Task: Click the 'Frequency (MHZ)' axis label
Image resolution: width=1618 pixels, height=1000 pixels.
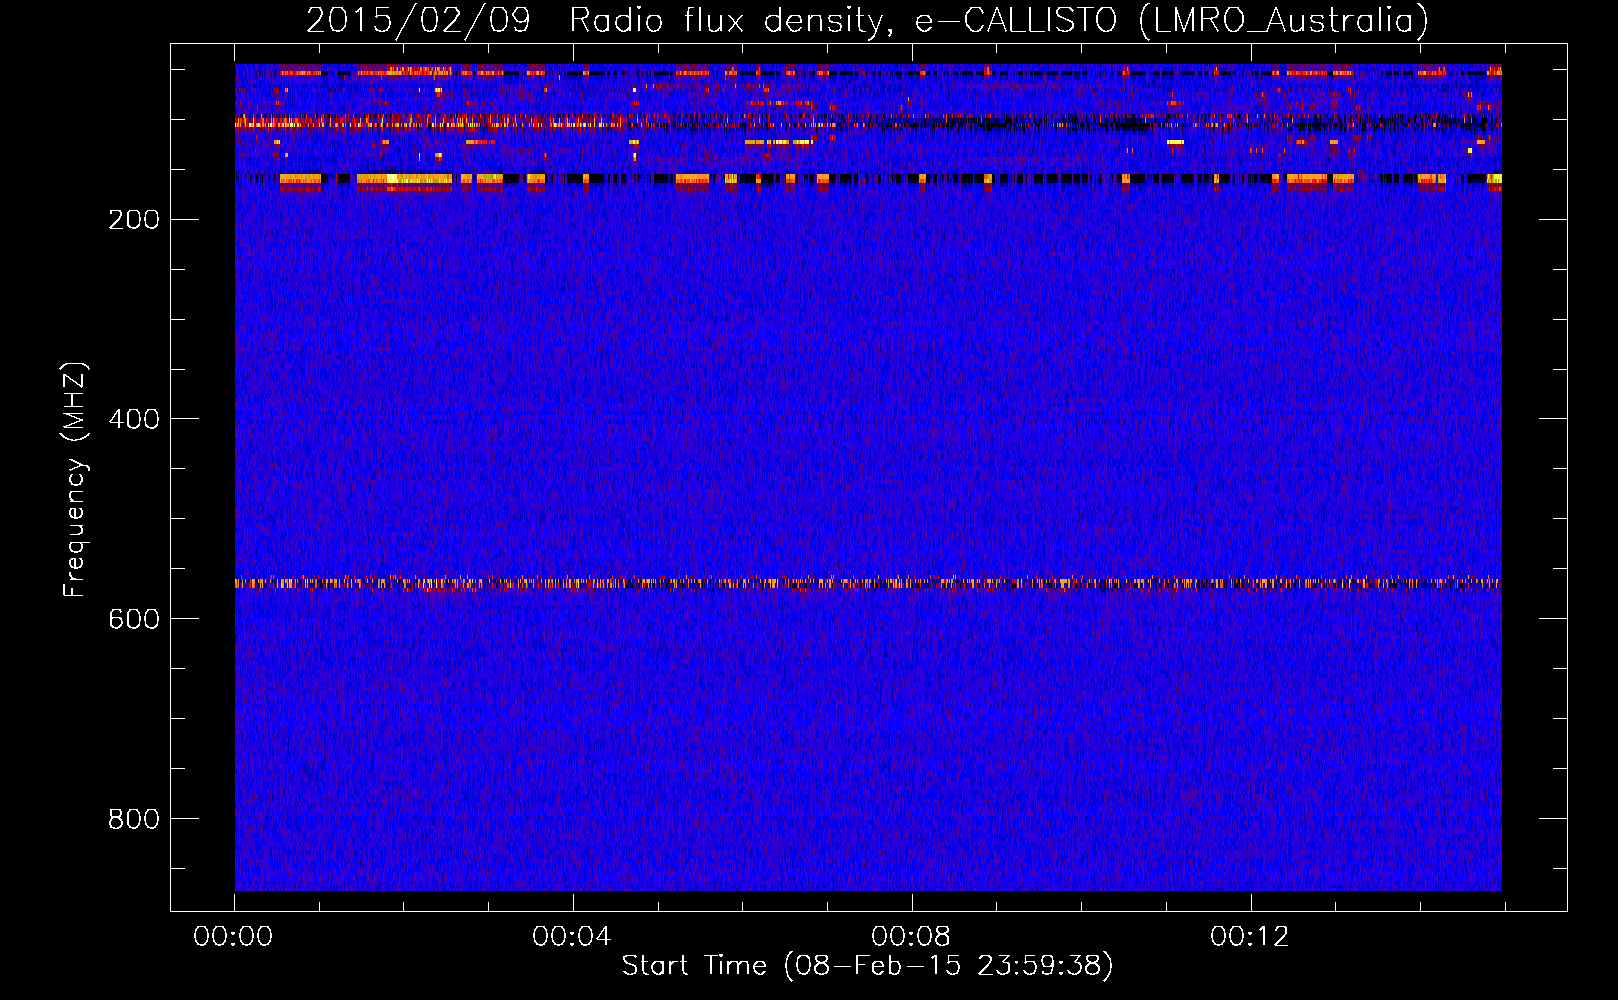Action: 75,479
